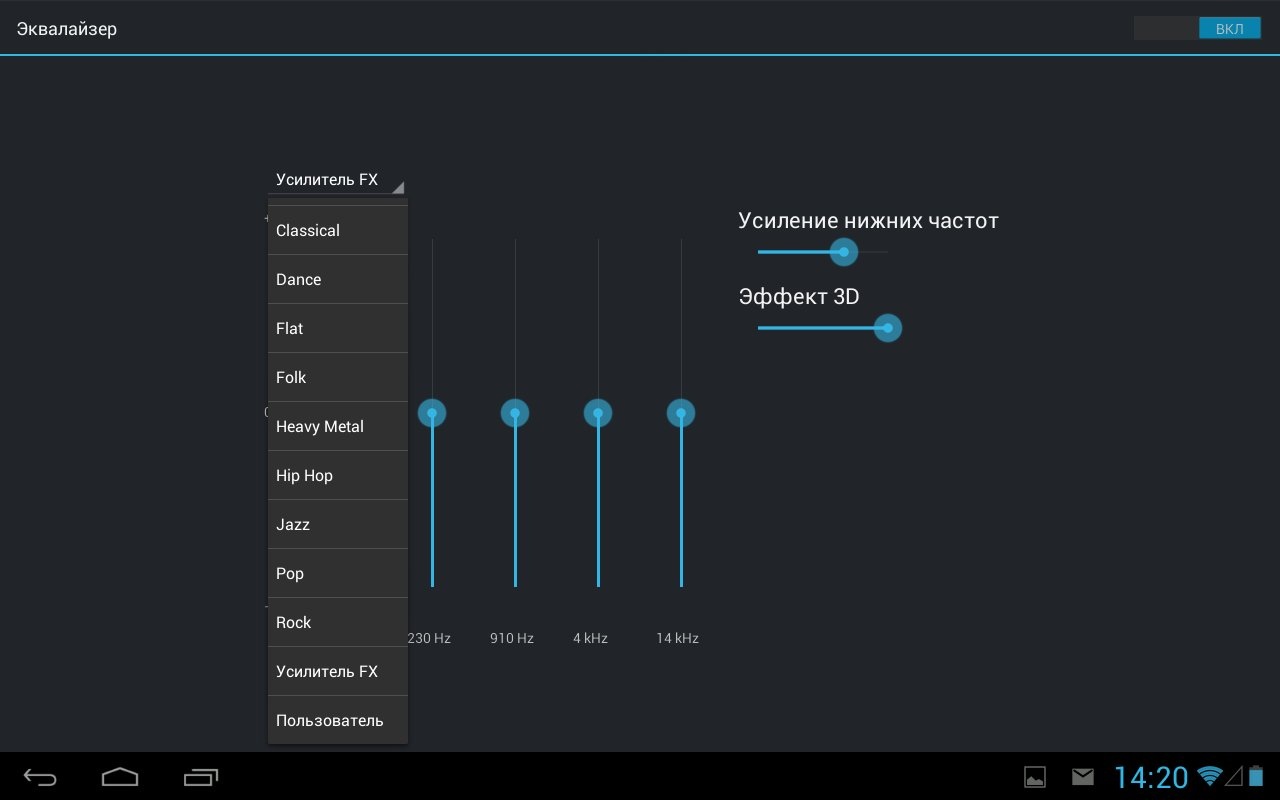Click the Эффект 3D slider knob
The width and height of the screenshot is (1280, 800).
coord(887,328)
